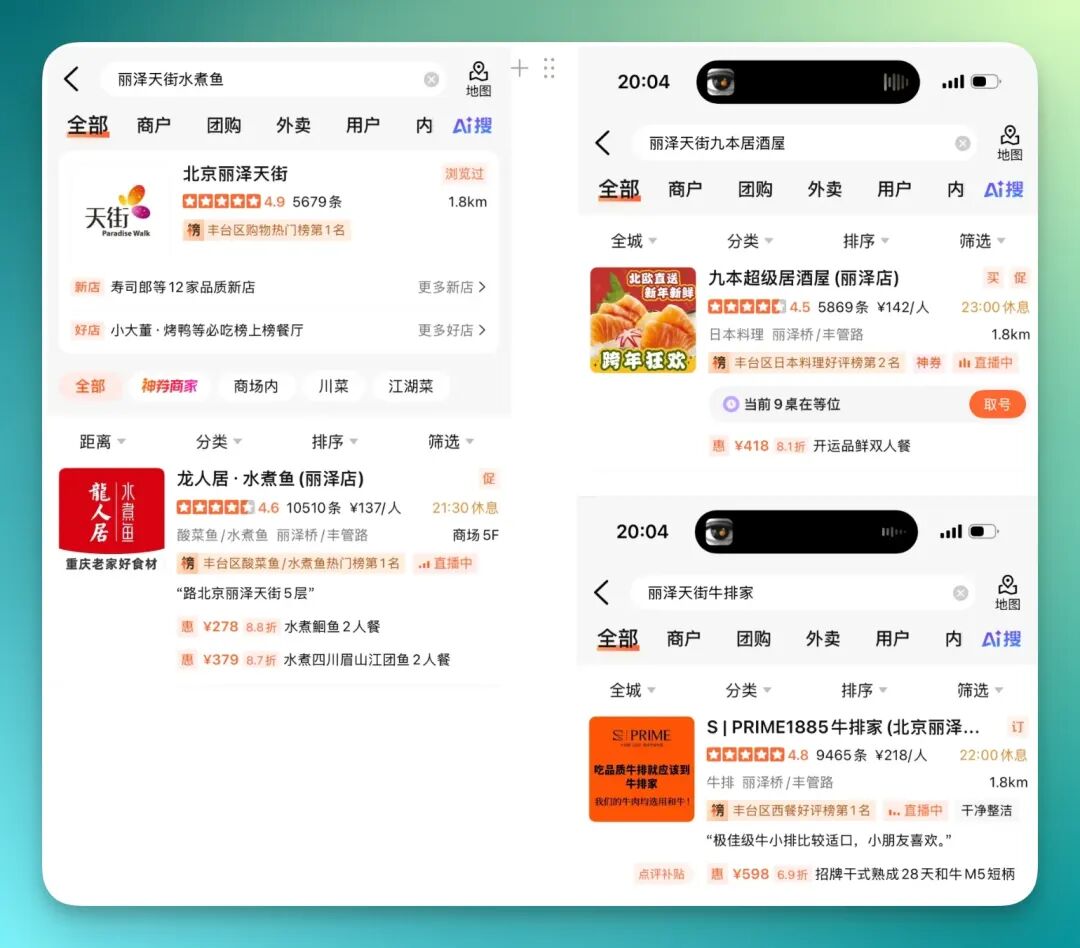This screenshot has width=1080, height=948.
Task: Tap the 直播中 badge on 九本超级居酒屋
Action: 986,362
